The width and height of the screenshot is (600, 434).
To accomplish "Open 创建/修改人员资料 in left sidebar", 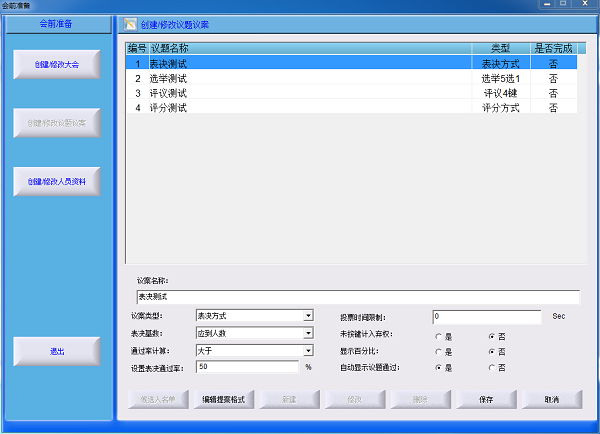I will [x=58, y=181].
